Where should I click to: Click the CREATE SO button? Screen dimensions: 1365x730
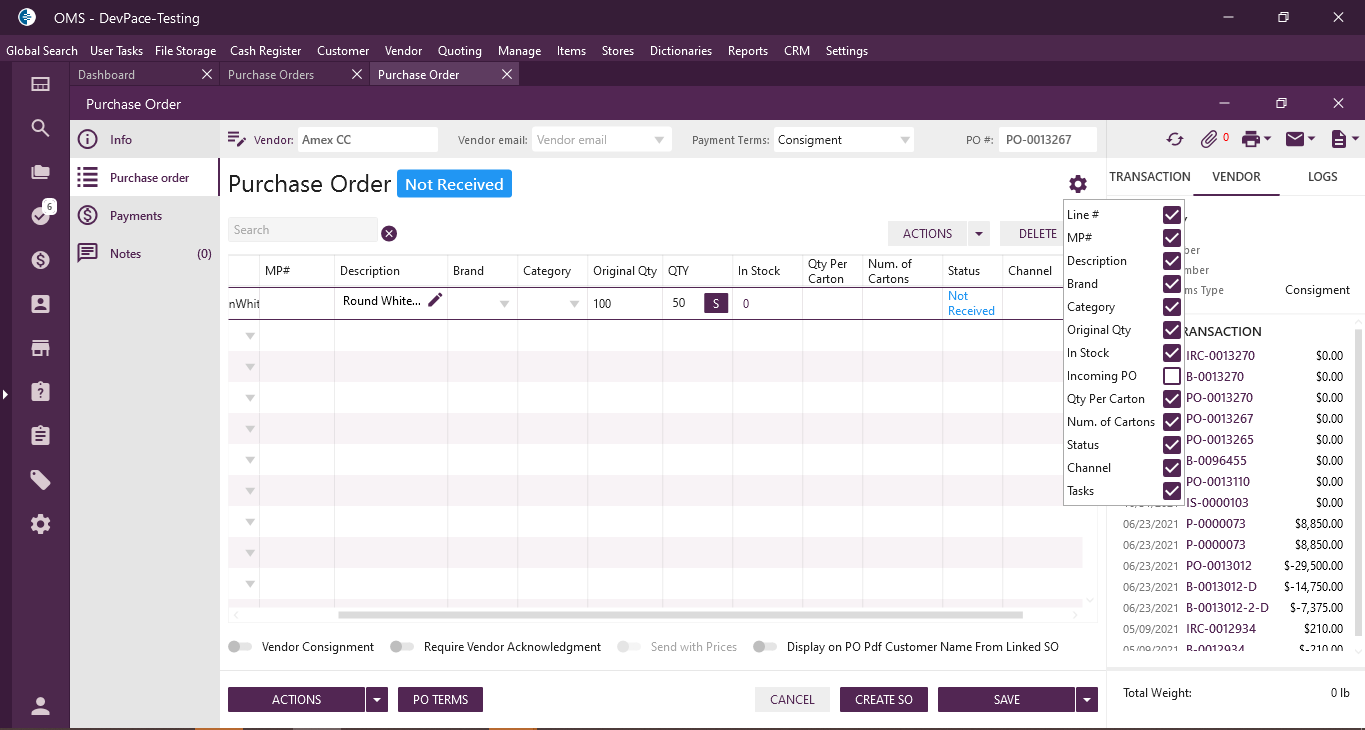coord(883,700)
